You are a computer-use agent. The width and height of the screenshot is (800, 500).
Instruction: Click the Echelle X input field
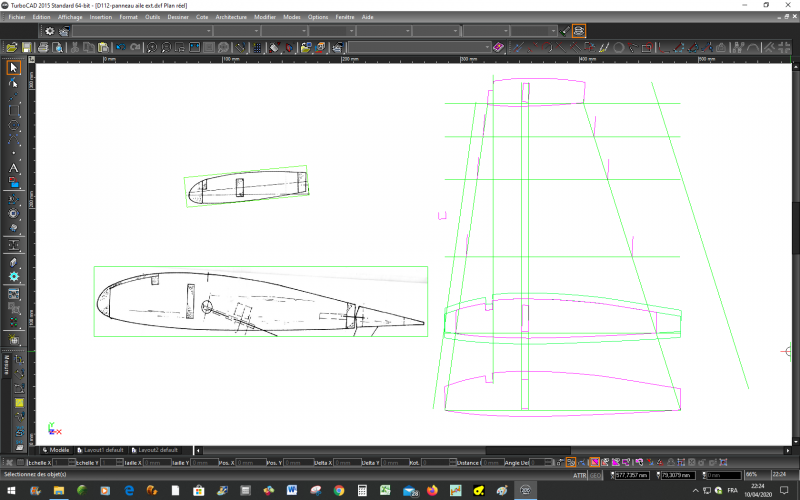tap(59, 462)
